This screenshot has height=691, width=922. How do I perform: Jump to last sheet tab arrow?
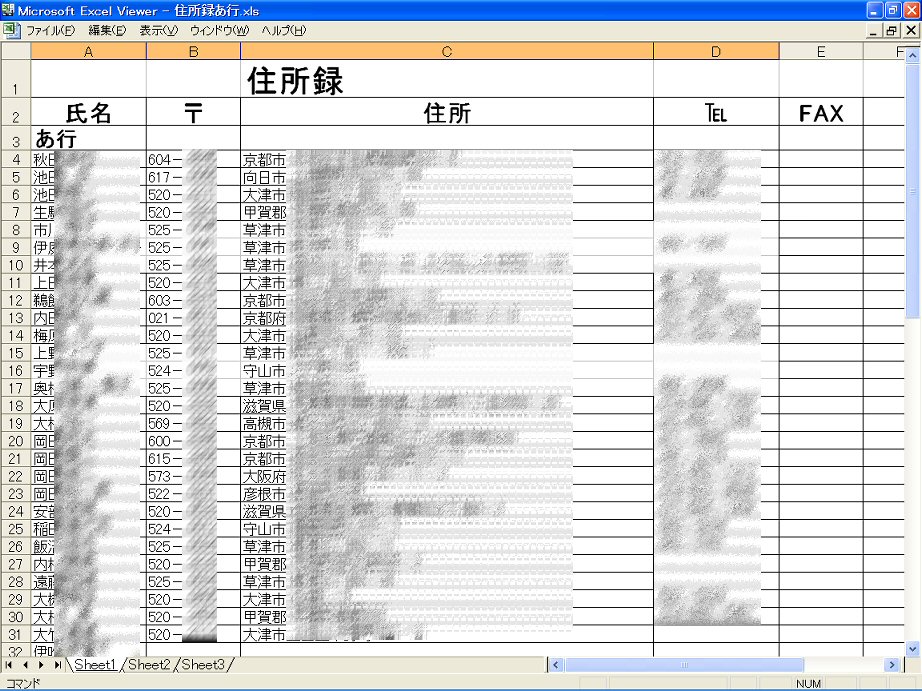click(58, 665)
